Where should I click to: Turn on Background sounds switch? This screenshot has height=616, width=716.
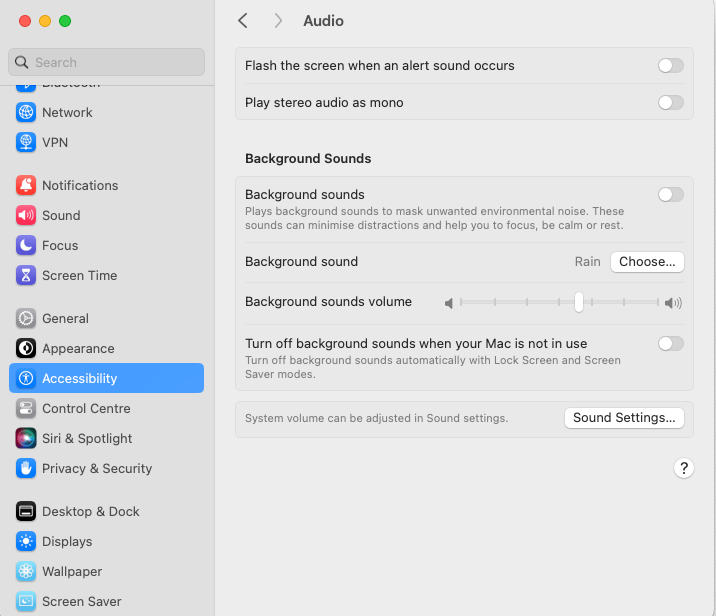(670, 195)
